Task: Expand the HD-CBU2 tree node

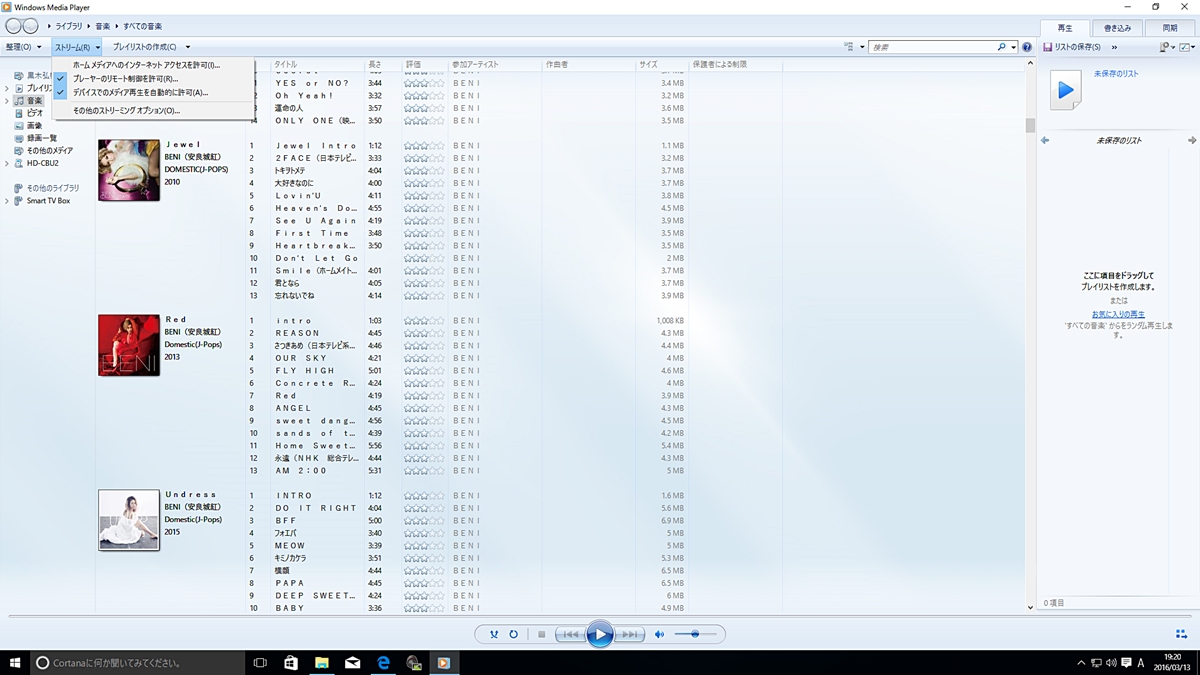Action: tap(6, 163)
